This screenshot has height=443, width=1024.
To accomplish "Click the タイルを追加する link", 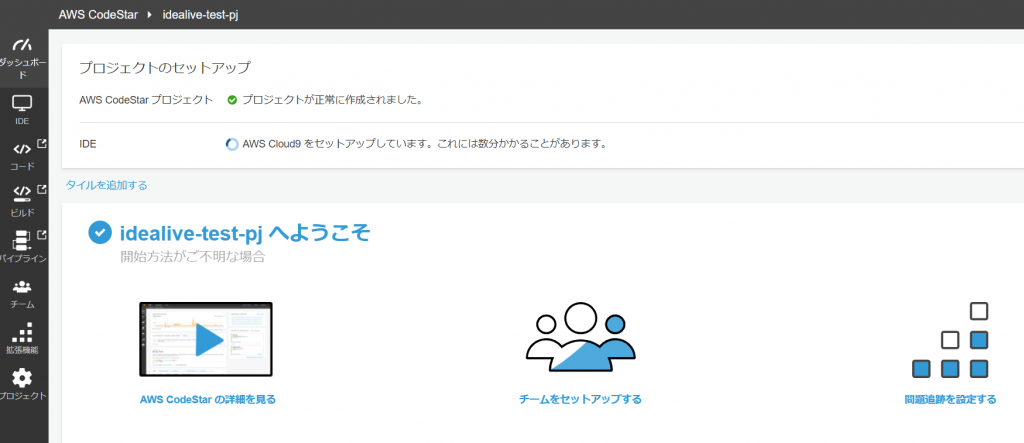I will pyautogui.click(x=106, y=185).
